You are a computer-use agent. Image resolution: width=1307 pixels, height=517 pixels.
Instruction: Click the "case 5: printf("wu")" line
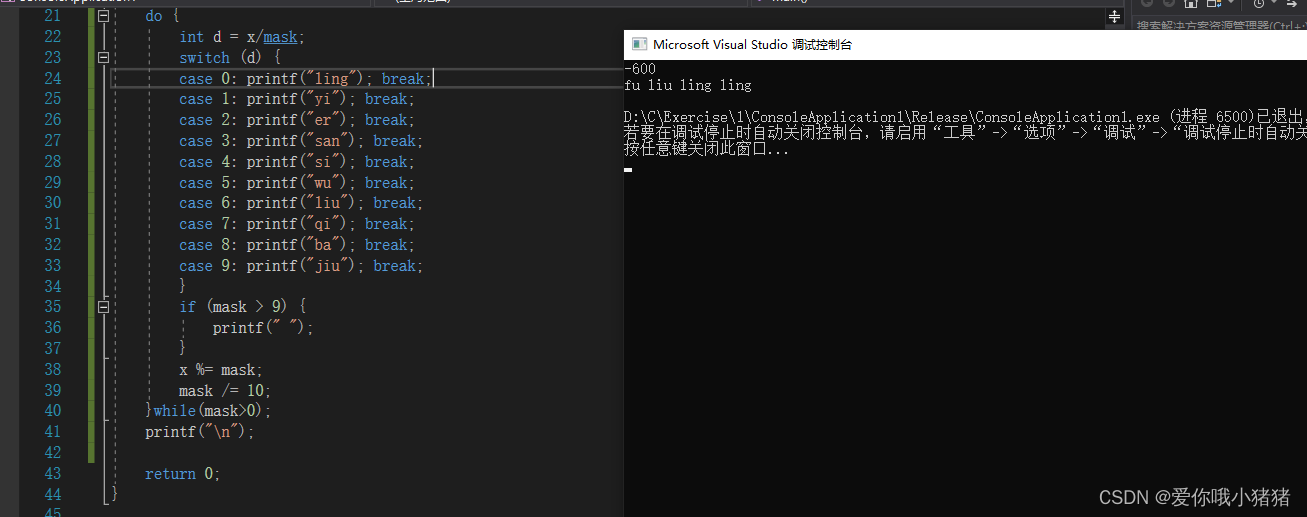[297, 183]
